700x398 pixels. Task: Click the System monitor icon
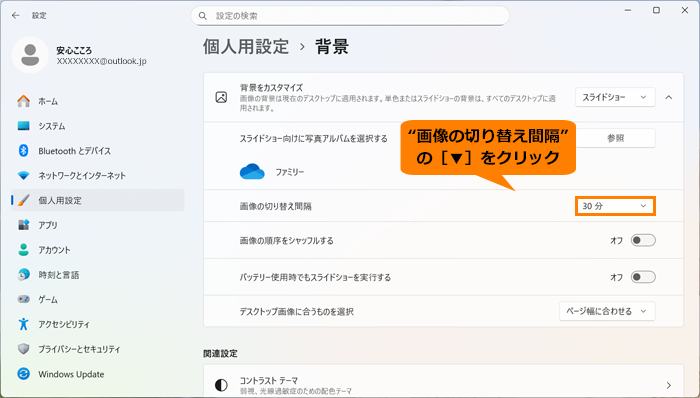pos(24,126)
